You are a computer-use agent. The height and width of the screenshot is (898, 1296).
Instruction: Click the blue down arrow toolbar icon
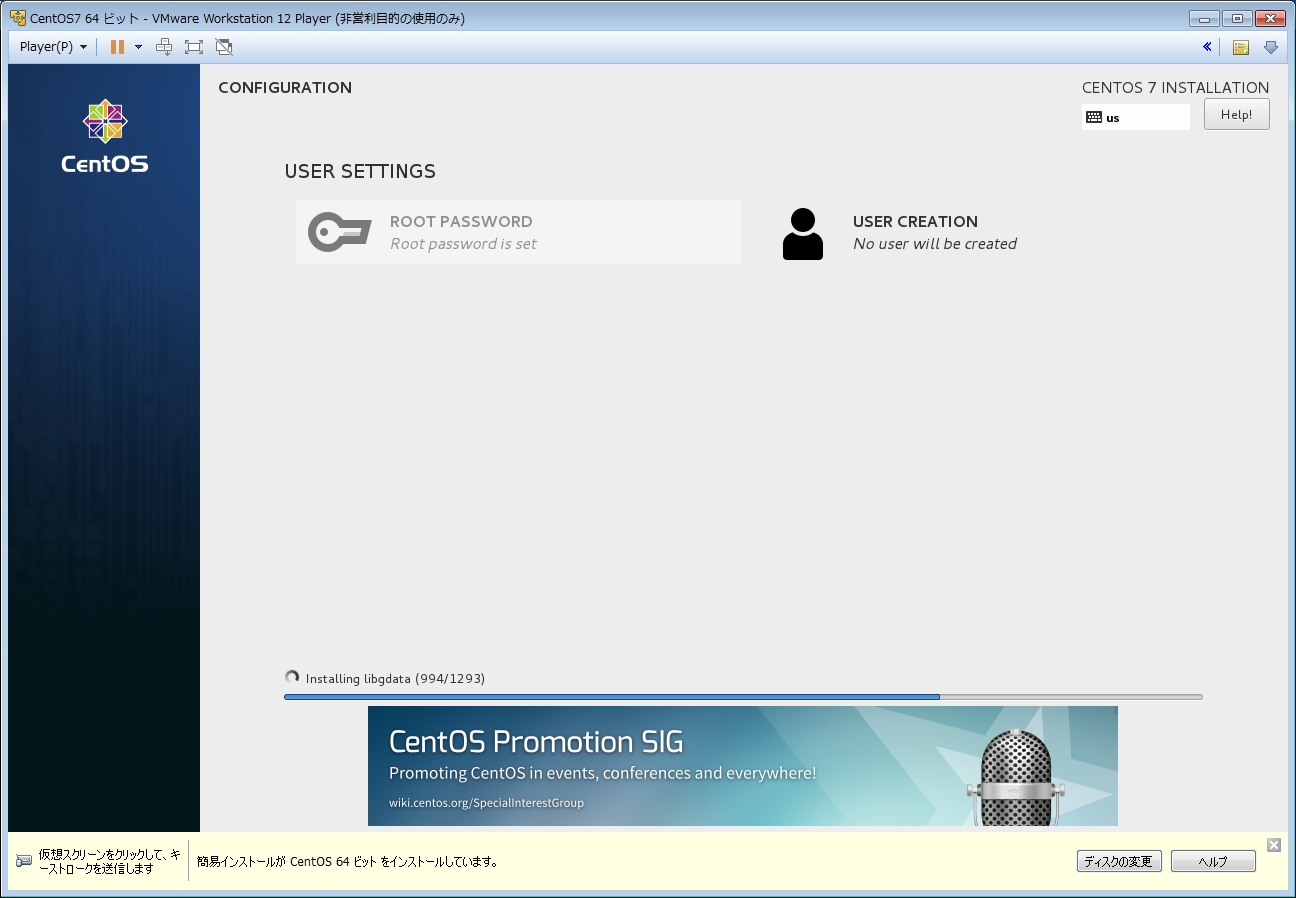click(1271, 47)
